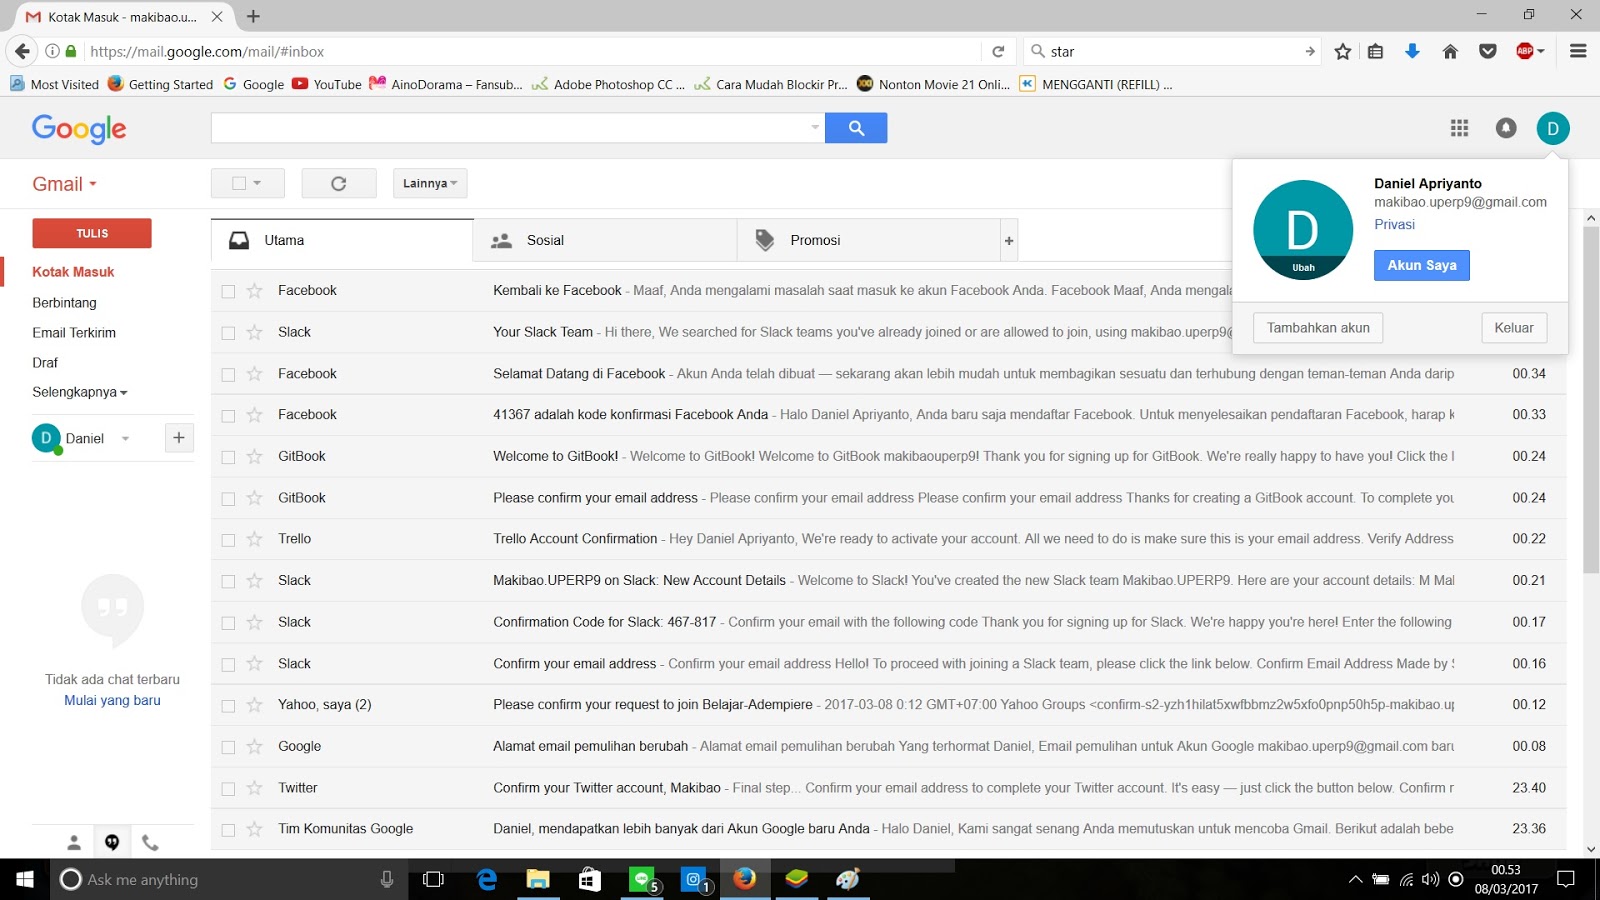Image resolution: width=1600 pixels, height=900 pixels.
Task: Star the Yahoo, saya (2) email
Action: point(255,705)
